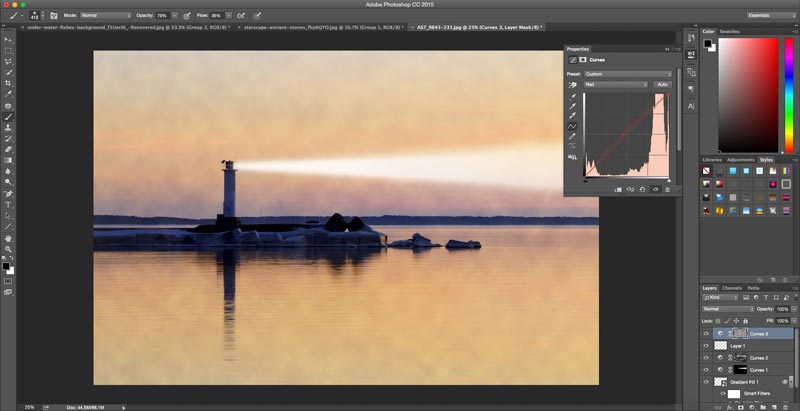This screenshot has width=800, height=411.
Task: Switch to the starscape-ancient-stones document tab
Action: [x=321, y=27]
